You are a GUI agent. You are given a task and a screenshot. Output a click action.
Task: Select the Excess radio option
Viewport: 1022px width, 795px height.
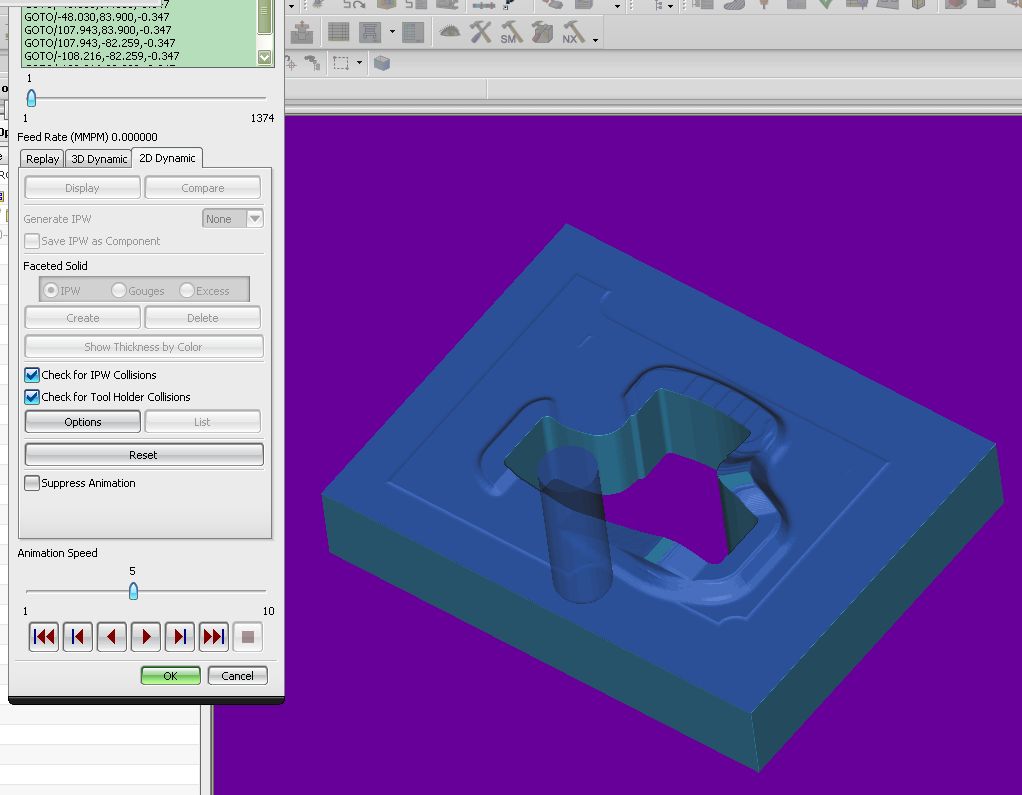pyautogui.click(x=186, y=290)
